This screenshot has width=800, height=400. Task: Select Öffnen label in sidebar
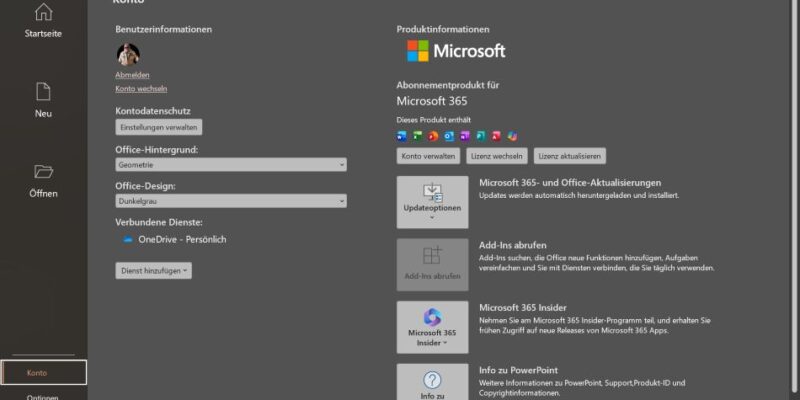(43, 193)
